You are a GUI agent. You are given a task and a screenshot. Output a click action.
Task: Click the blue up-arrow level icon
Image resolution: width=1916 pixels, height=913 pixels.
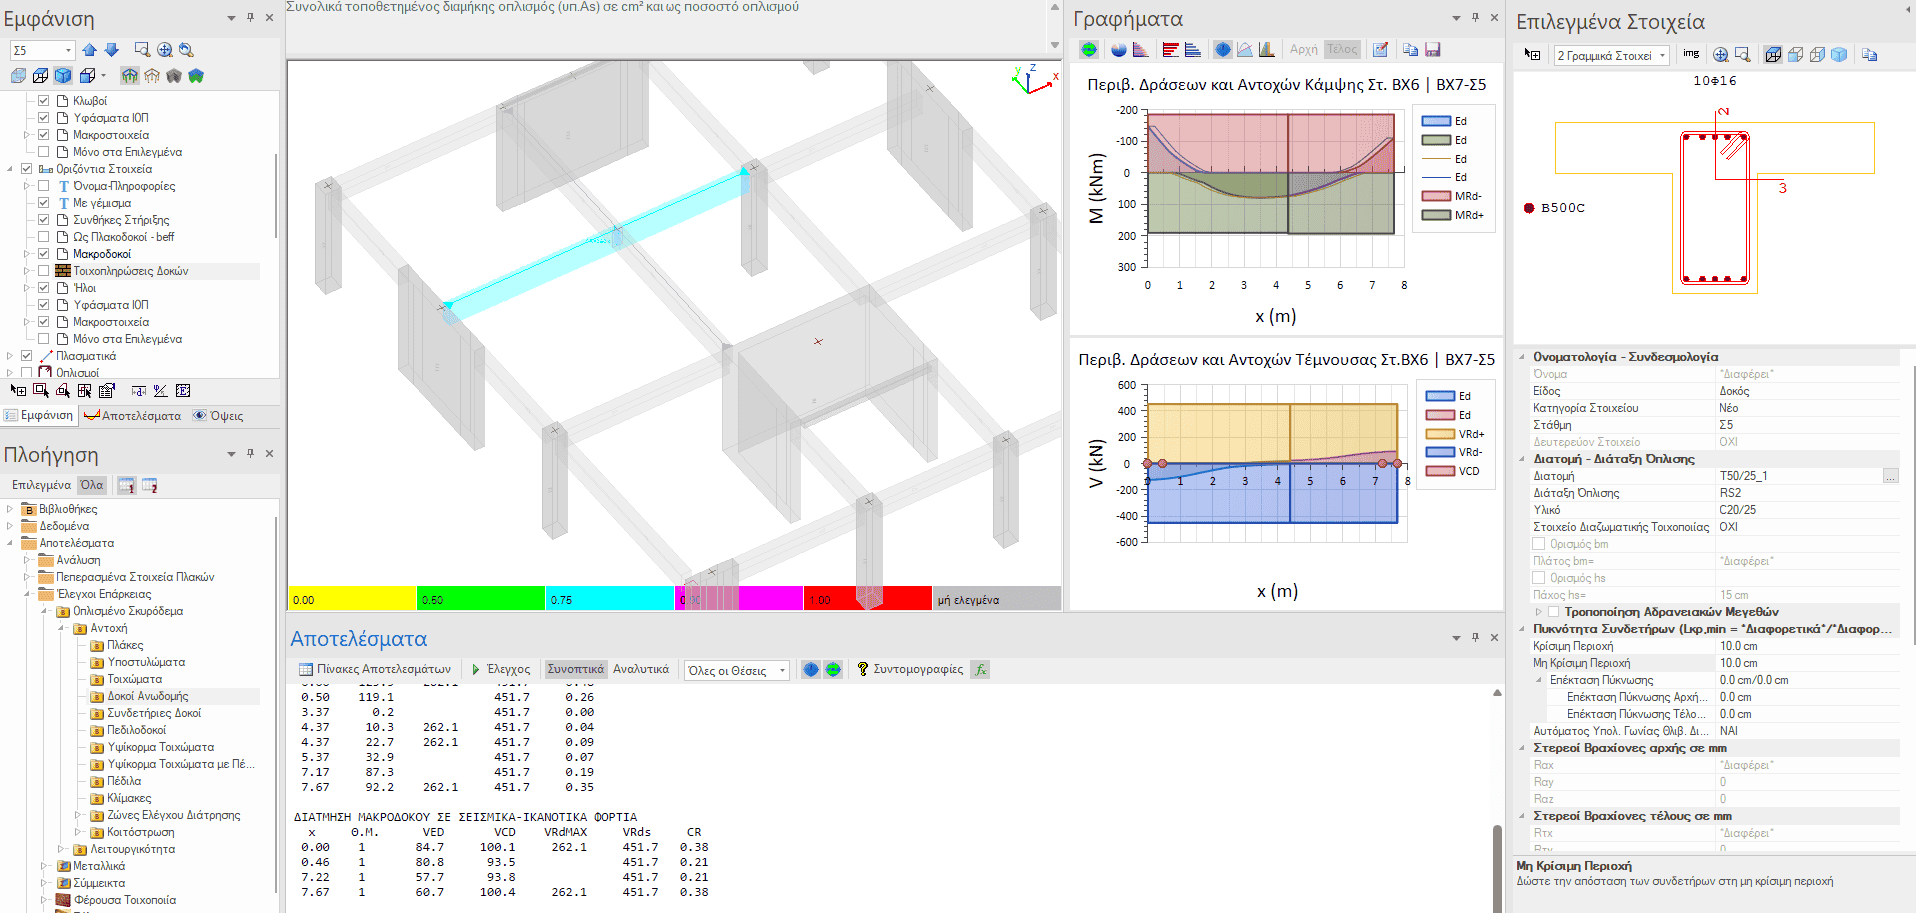pos(90,50)
